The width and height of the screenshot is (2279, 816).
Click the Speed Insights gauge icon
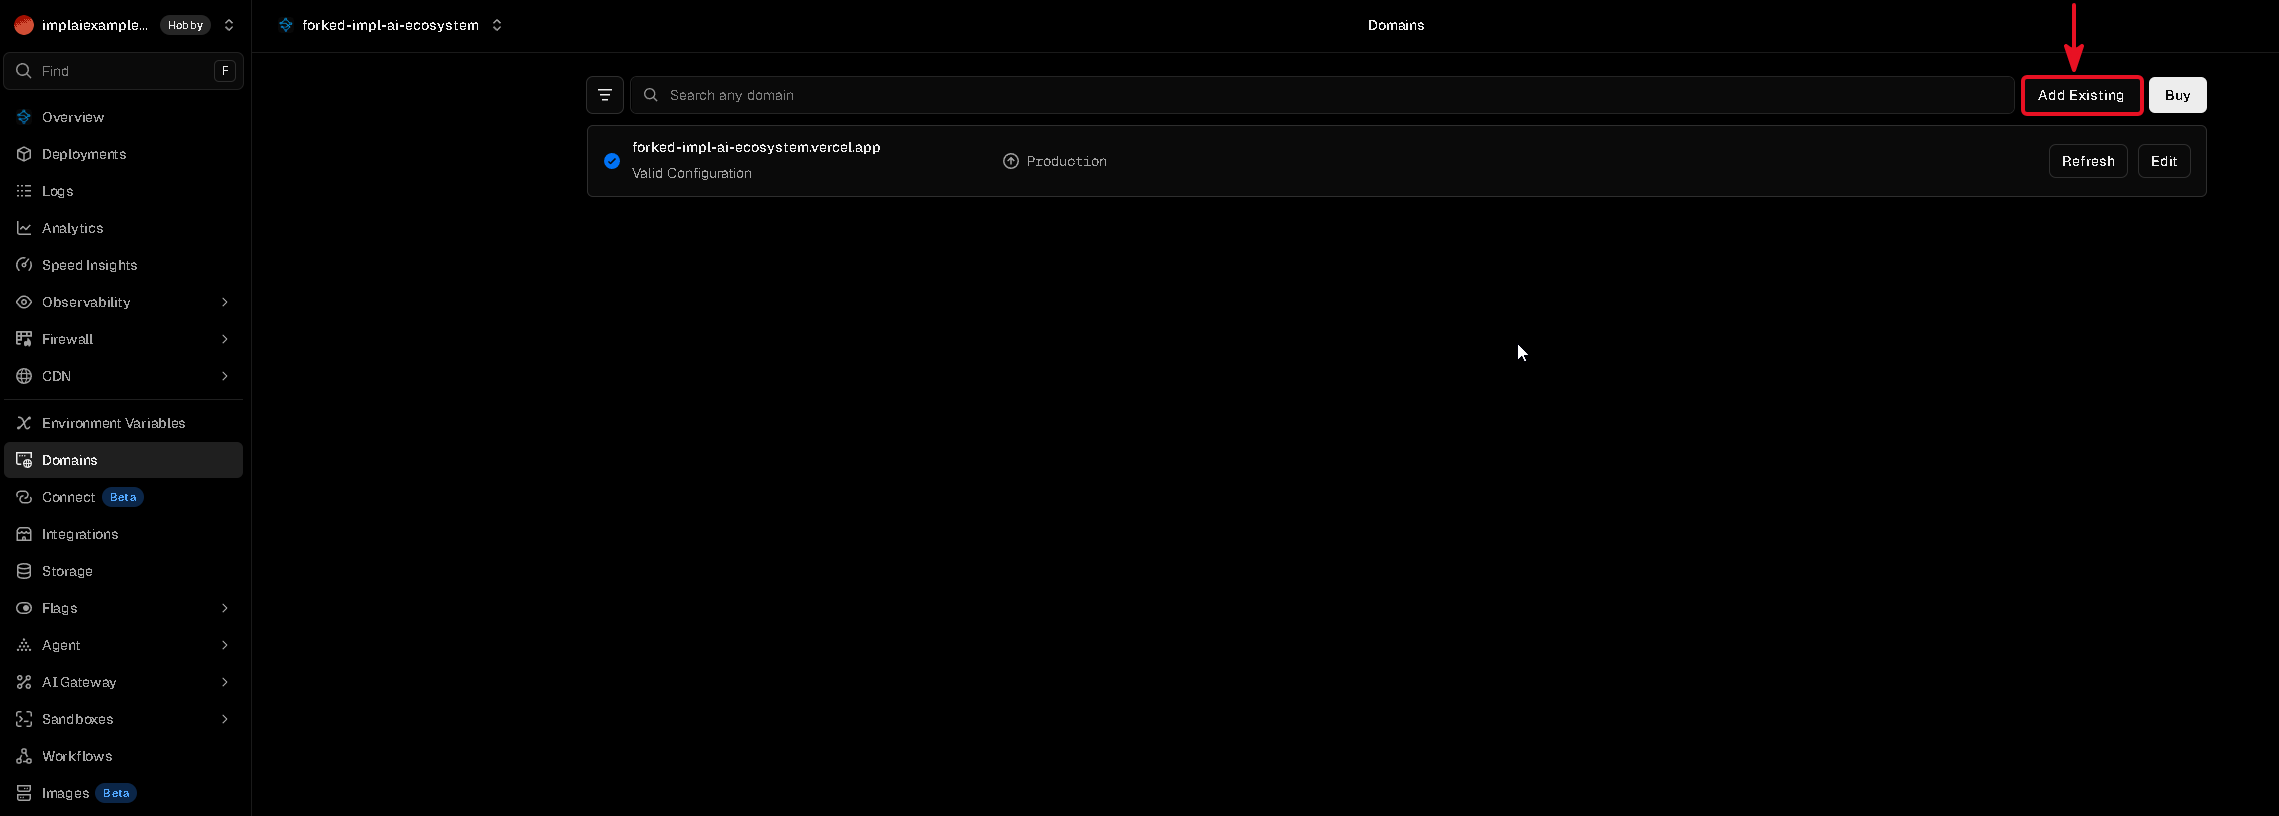(x=24, y=265)
